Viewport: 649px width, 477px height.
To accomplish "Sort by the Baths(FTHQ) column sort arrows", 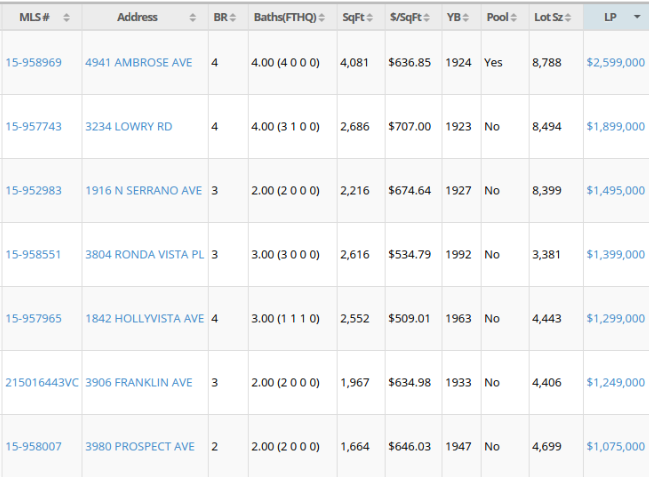I will tap(322, 17).
